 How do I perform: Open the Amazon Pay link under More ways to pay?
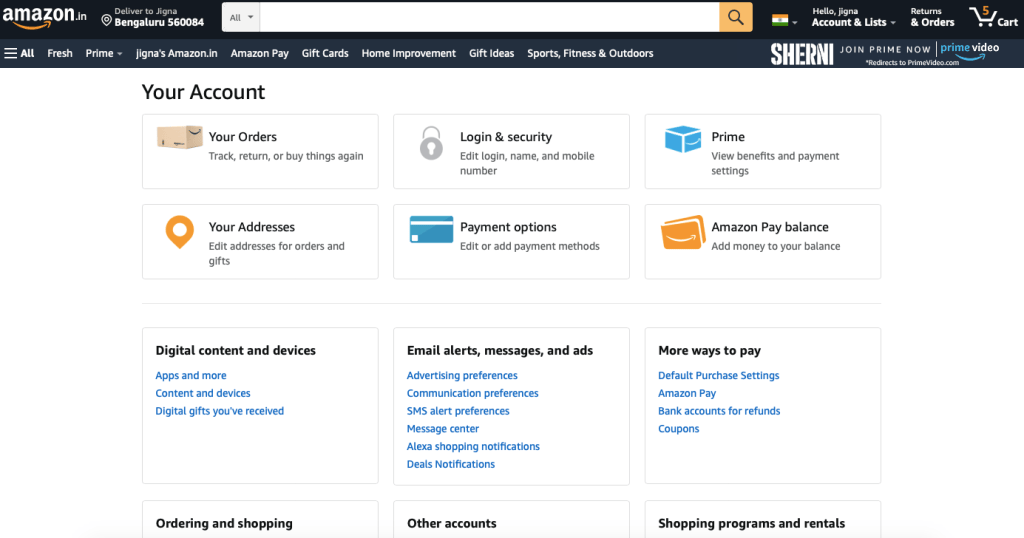(x=687, y=393)
